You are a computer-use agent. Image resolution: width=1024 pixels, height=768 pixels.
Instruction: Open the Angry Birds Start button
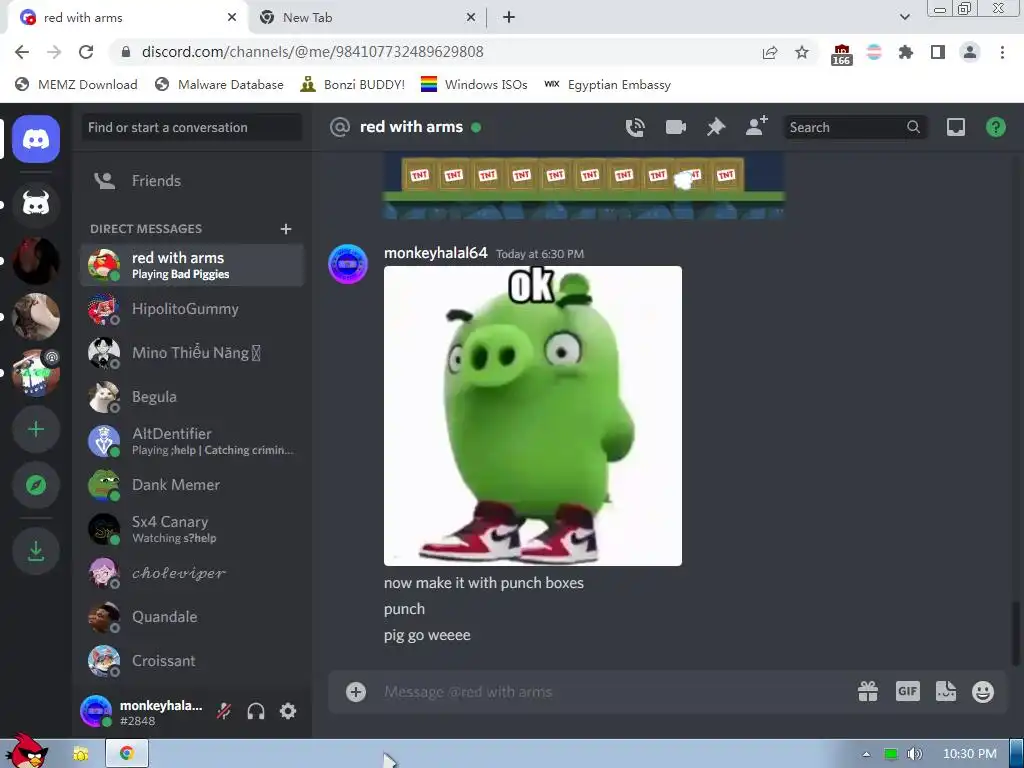pyautogui.click(x=25, y=751)
